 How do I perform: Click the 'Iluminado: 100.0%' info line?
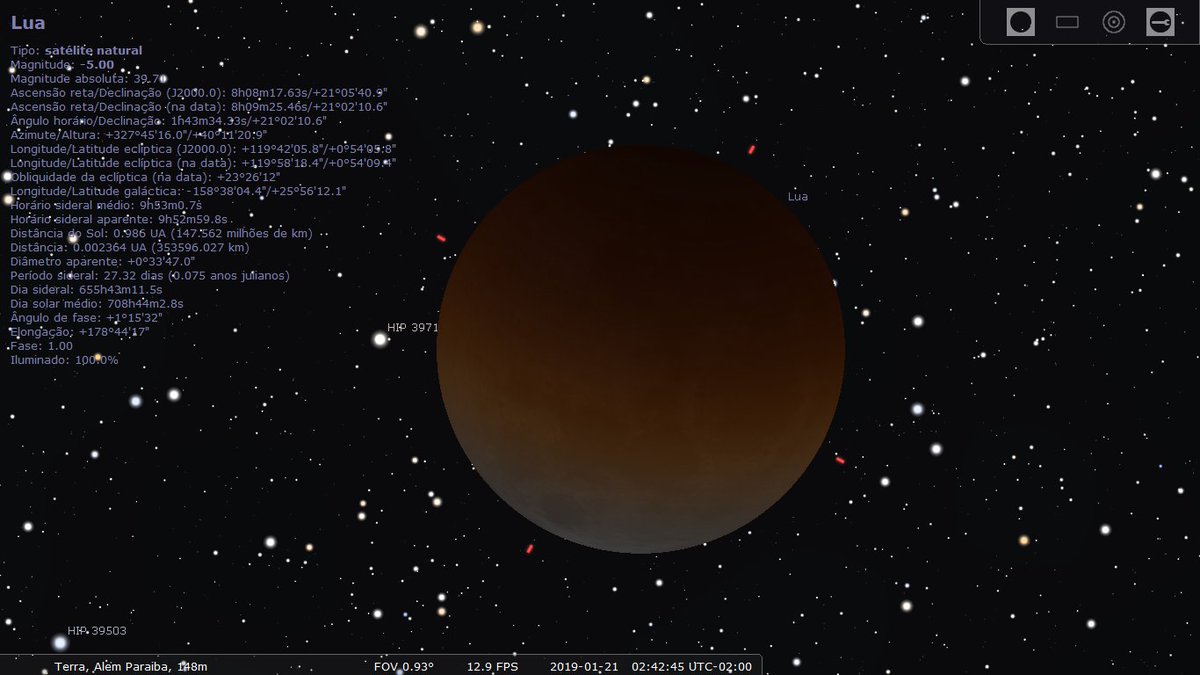64,359
